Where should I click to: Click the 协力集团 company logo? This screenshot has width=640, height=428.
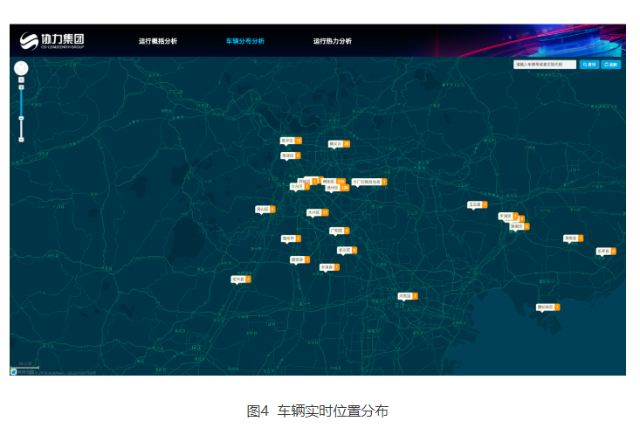52,41
